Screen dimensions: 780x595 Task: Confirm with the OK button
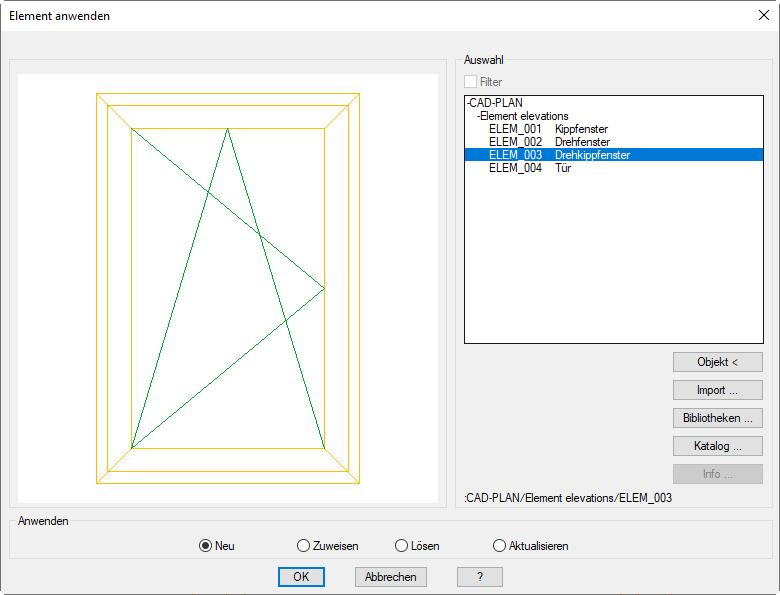[301, 577]
